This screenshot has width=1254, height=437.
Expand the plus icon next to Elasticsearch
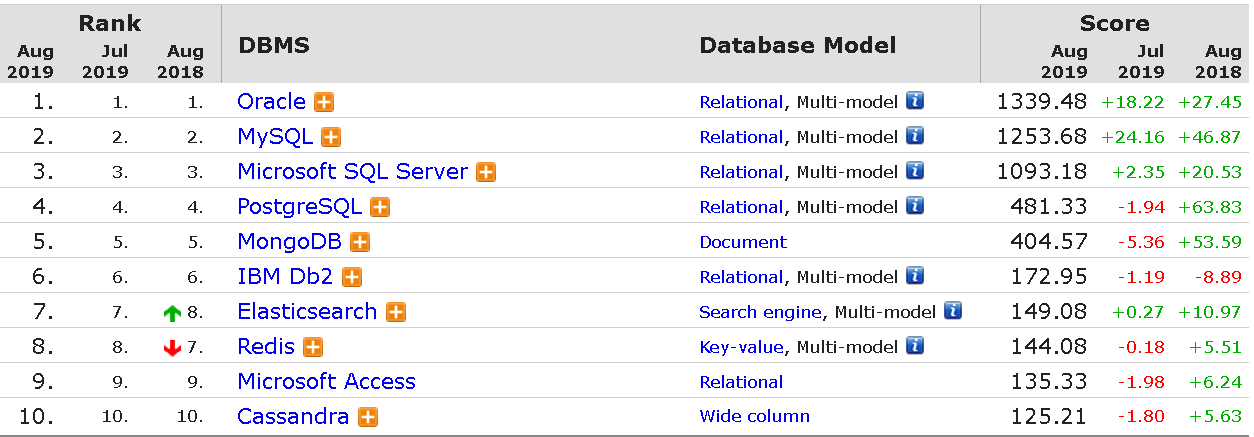[x=396, y=312]
